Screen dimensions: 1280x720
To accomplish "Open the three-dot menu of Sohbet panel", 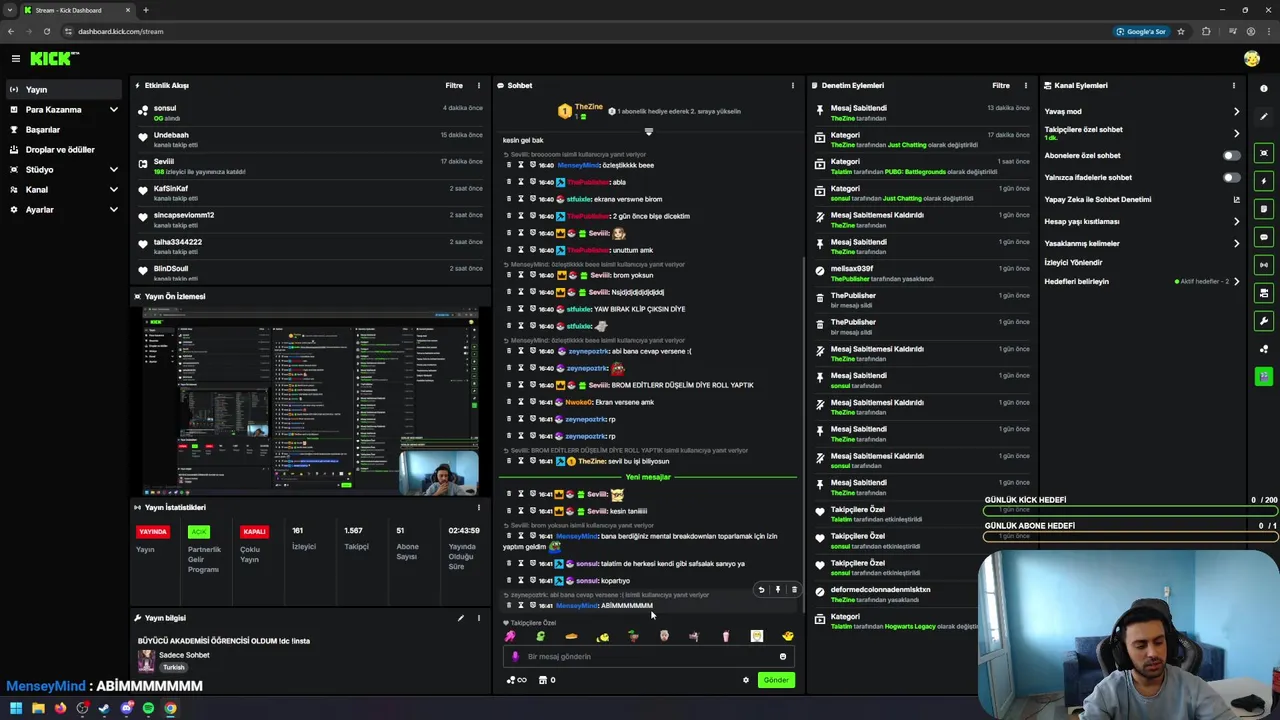I will [793, 86].
